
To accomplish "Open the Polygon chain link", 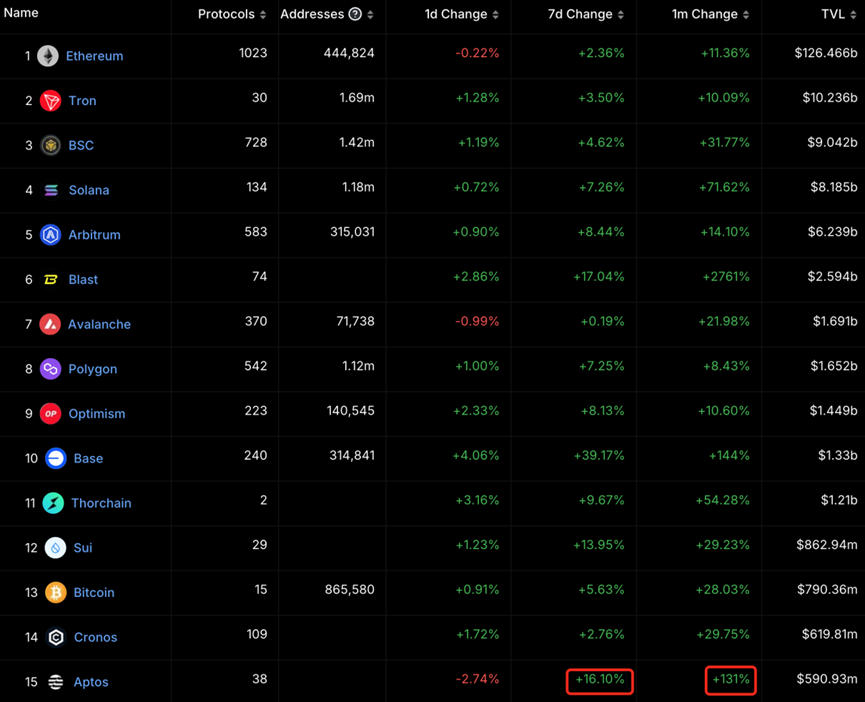I will pos(93,369).
